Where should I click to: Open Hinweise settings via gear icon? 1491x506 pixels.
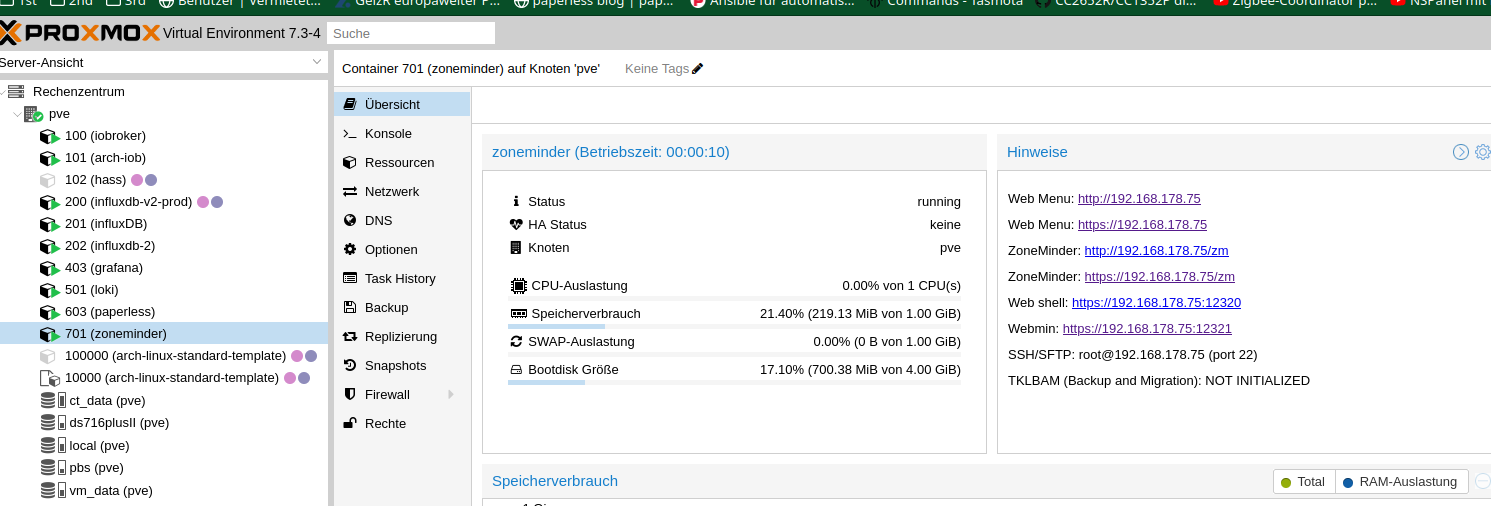coord(1483,152)
